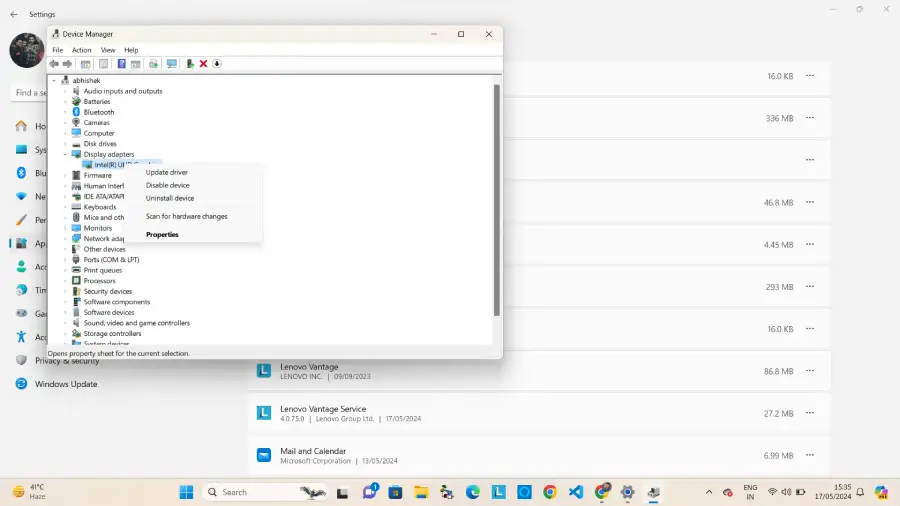Launch Microsoft Edge from the taskbar
Screen dimensions: 900x506
coord(473,492)
